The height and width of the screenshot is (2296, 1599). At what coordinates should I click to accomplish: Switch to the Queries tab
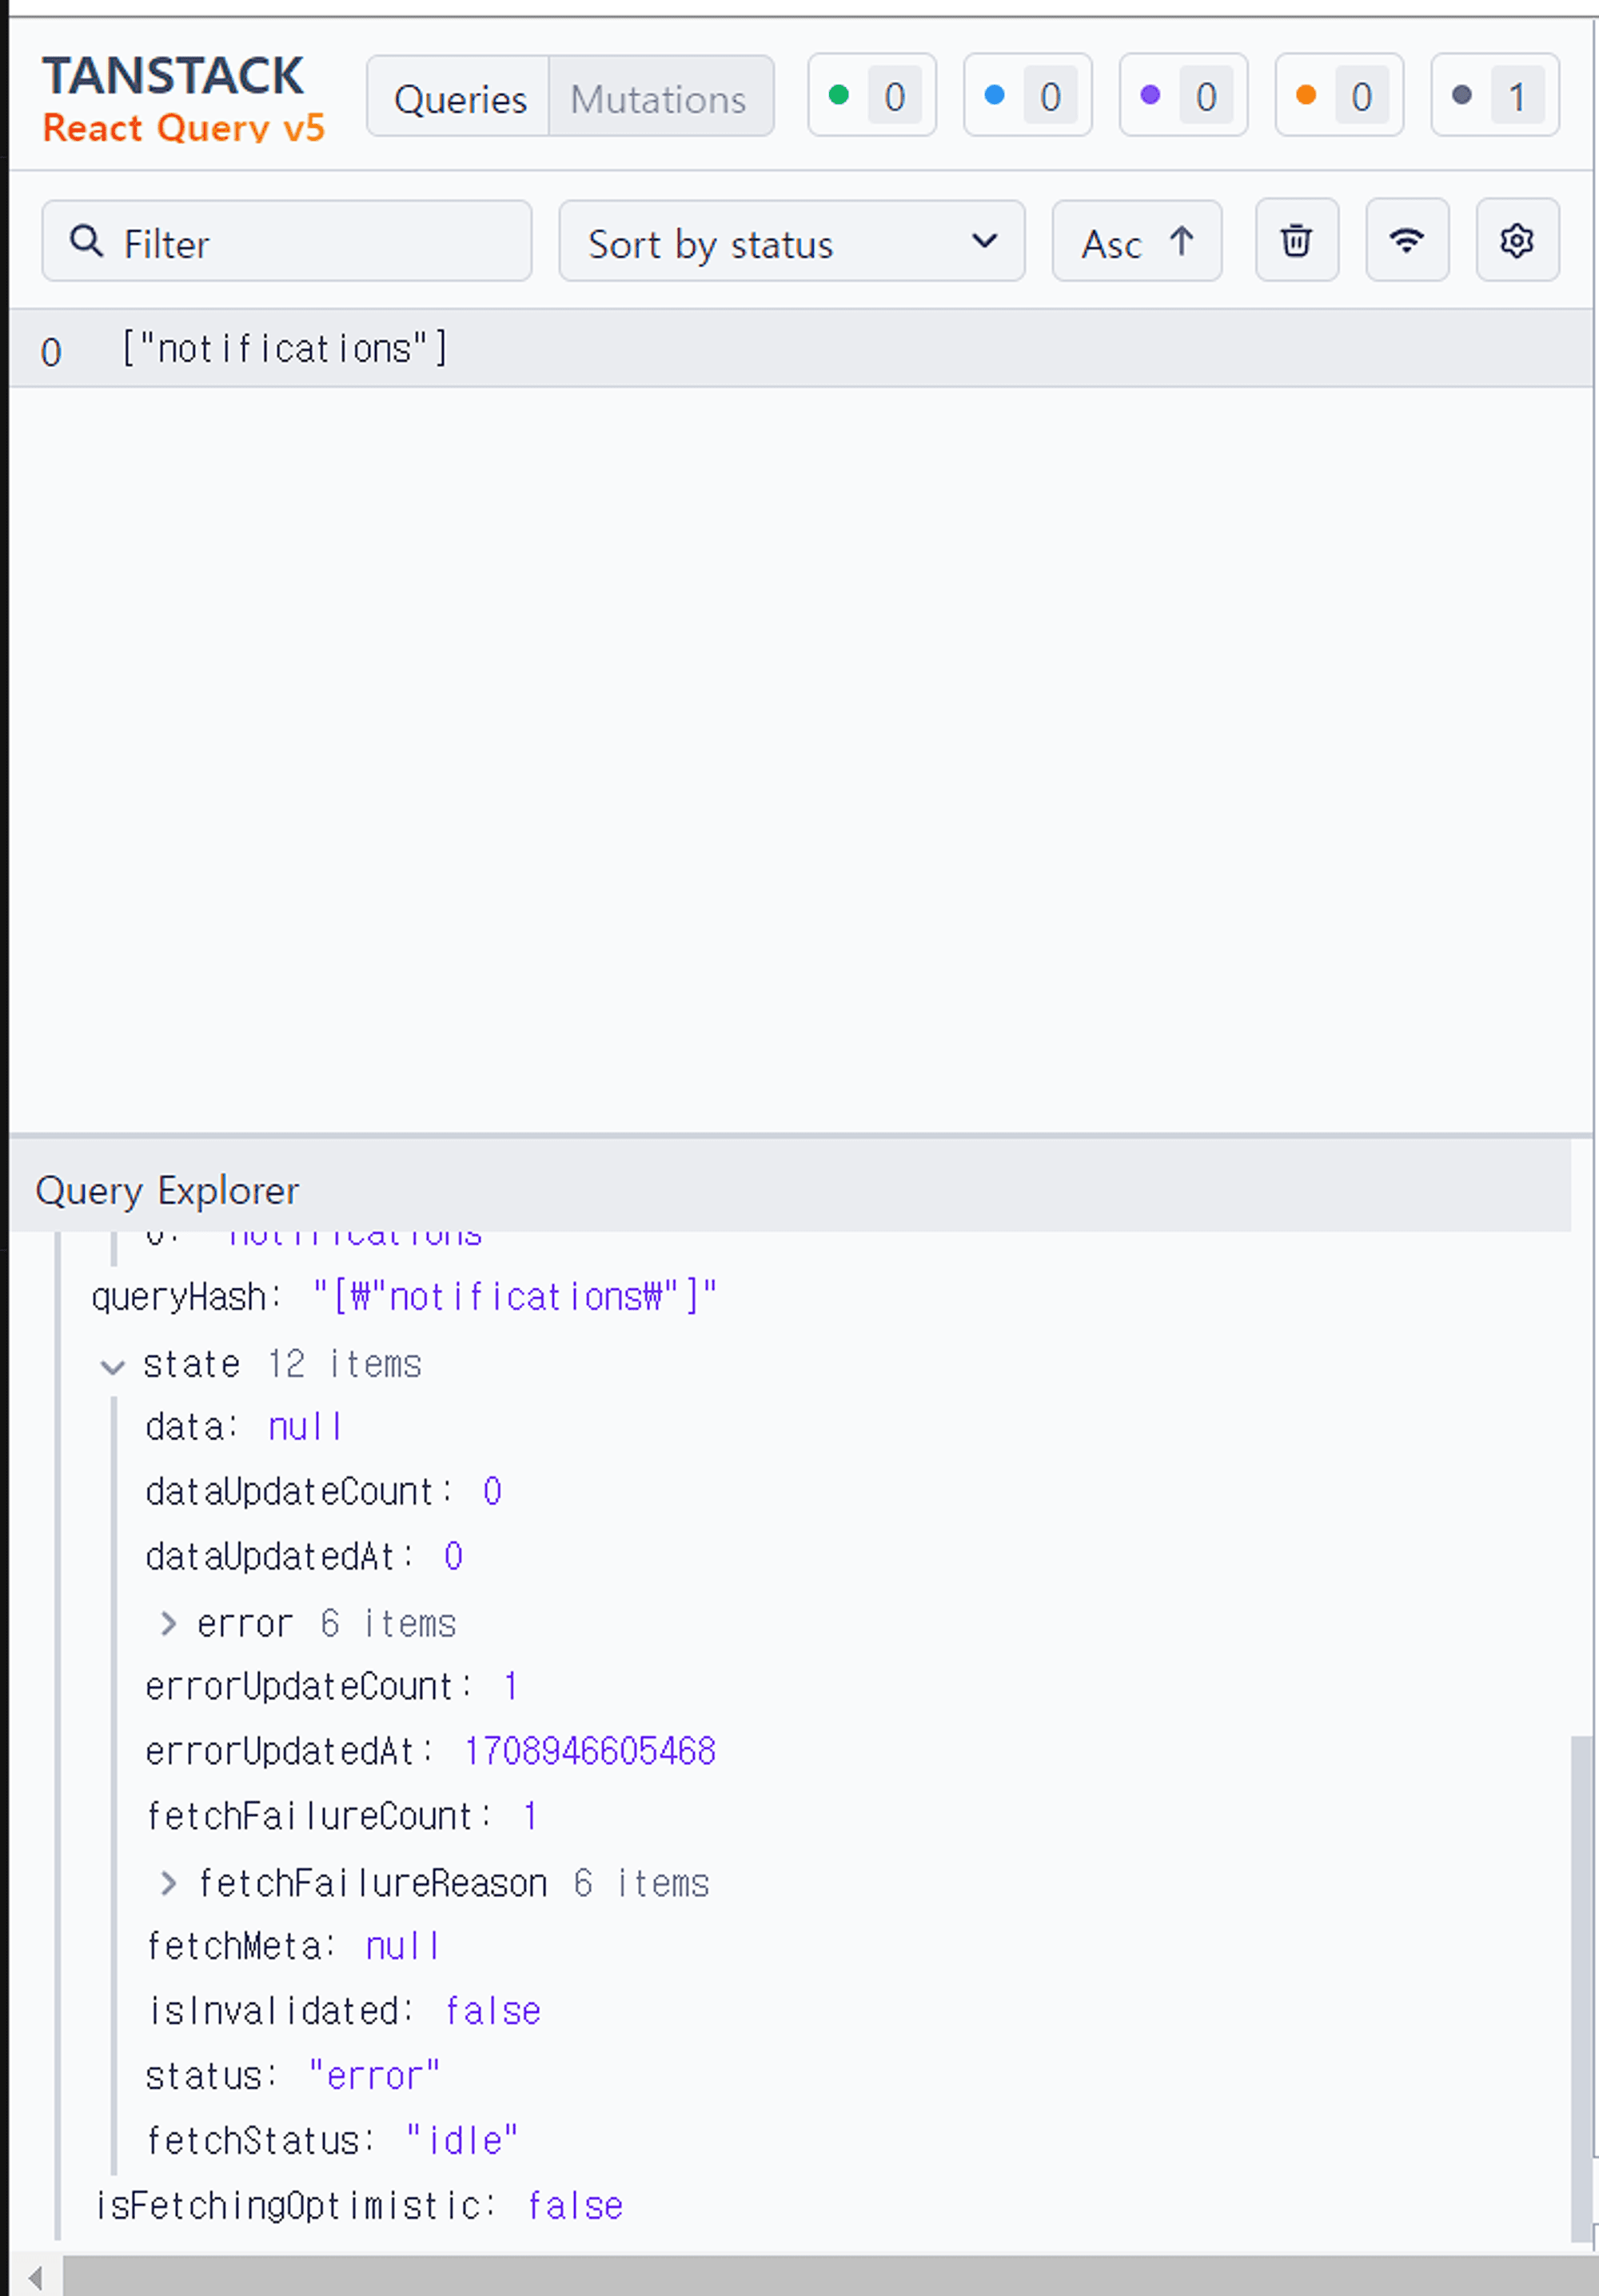point(459,97)
